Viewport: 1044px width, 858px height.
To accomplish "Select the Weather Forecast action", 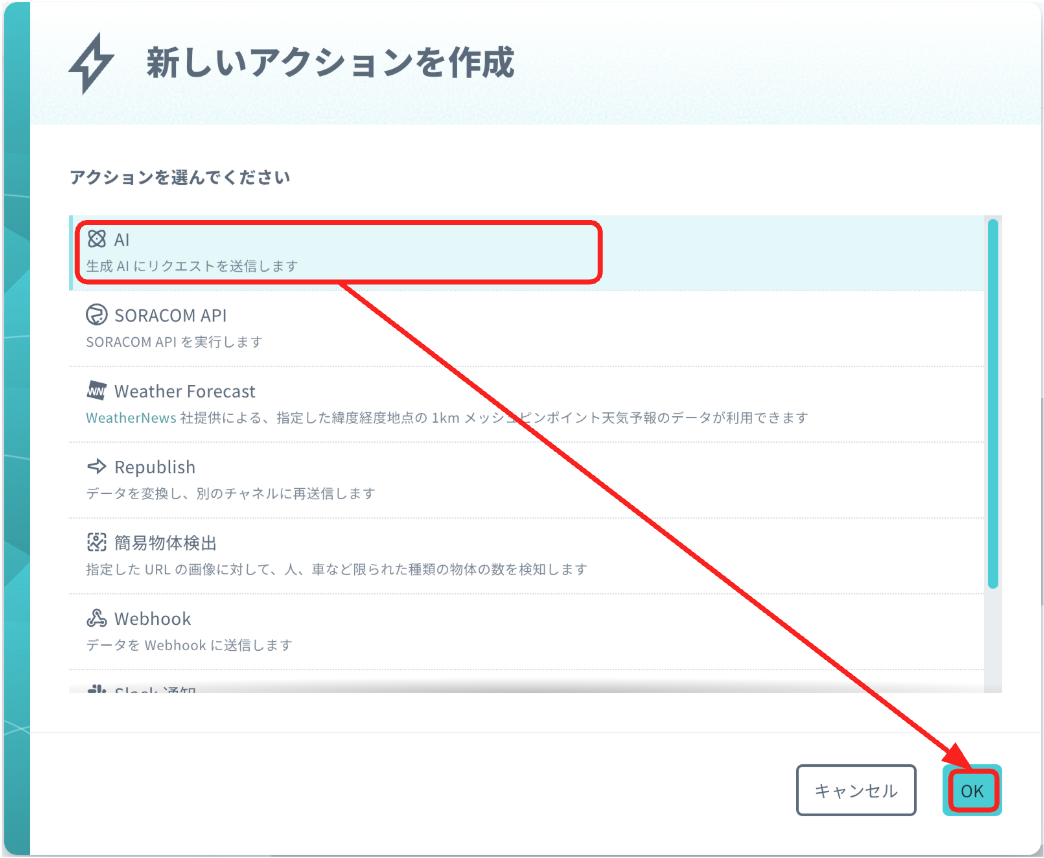I will click(400, 402).
